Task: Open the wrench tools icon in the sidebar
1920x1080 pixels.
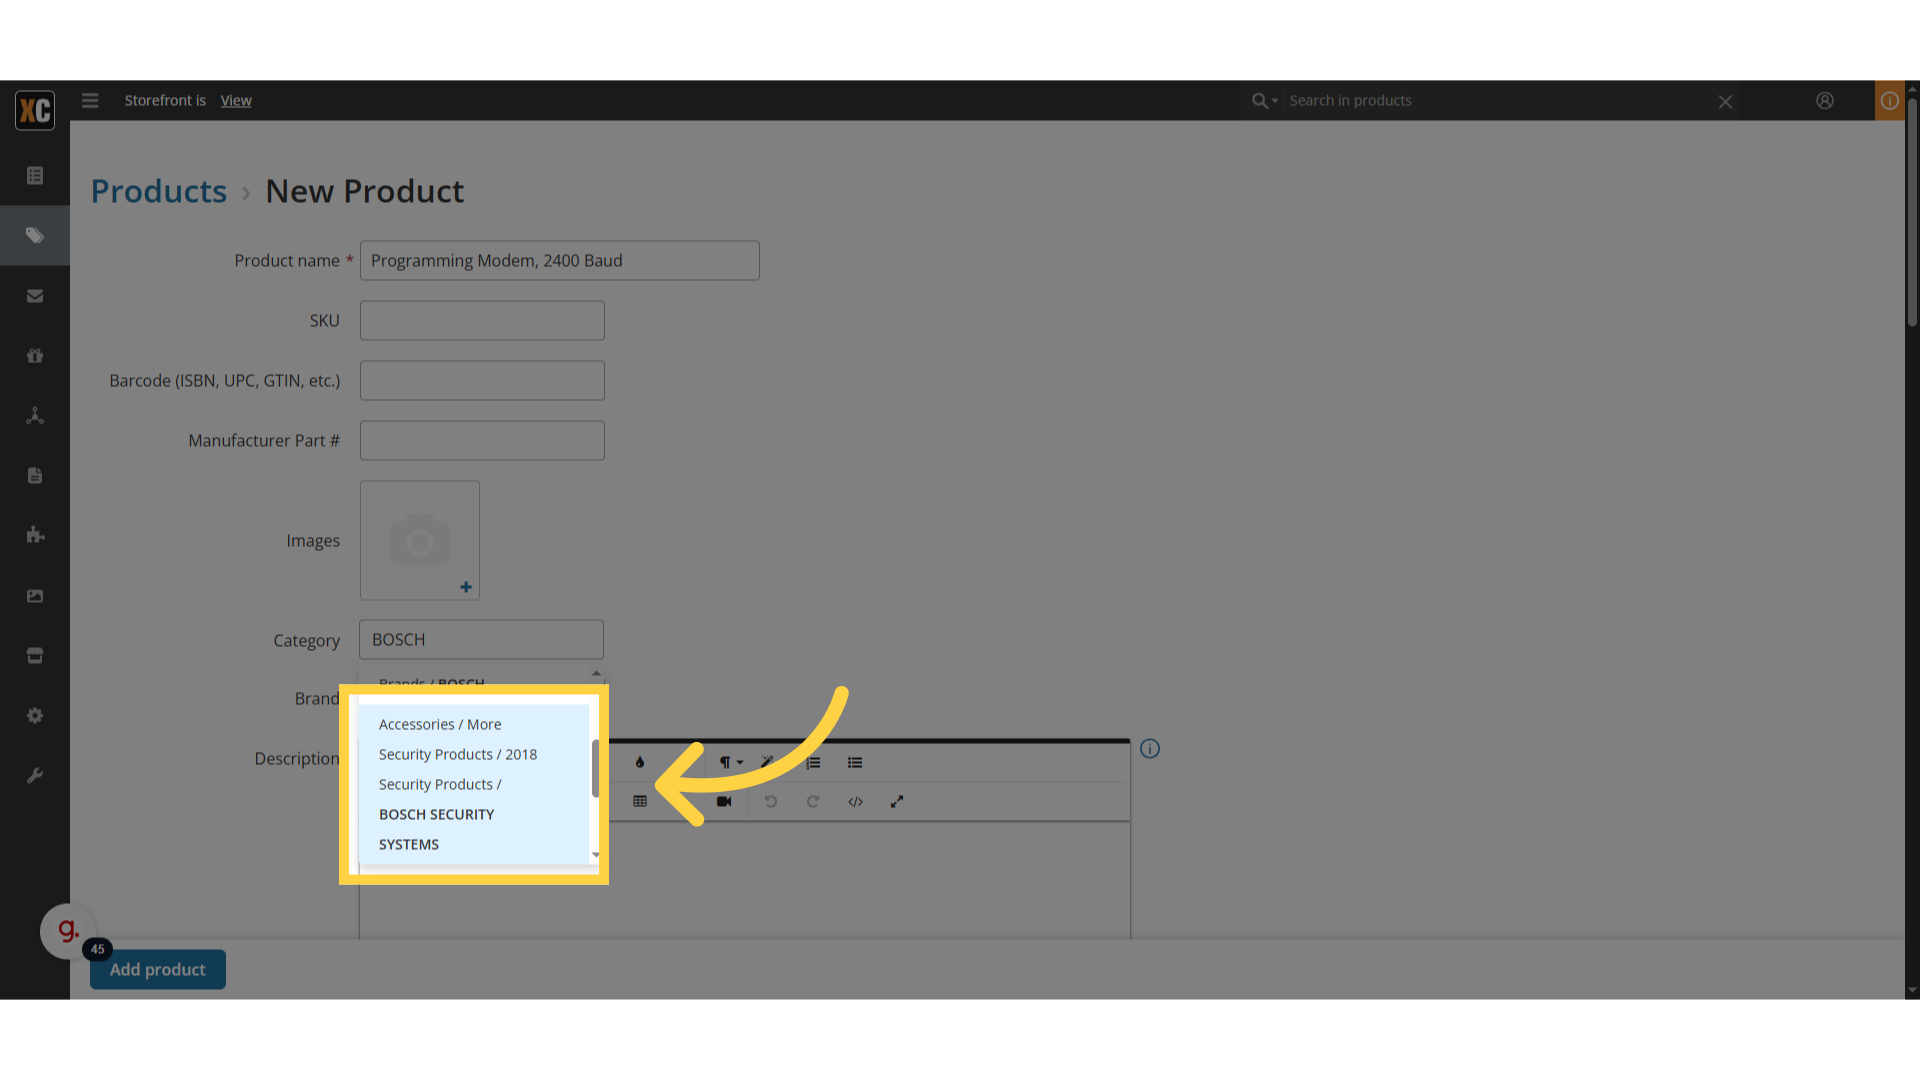Action: point(35,776)
